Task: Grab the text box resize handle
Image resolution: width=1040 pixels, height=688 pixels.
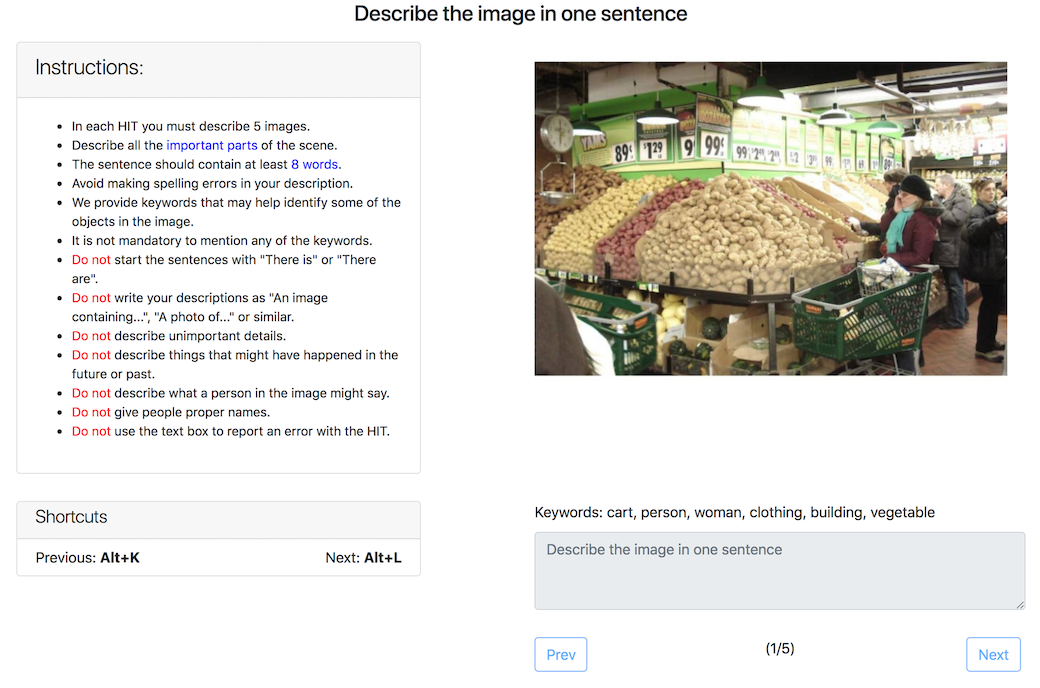Action: point(1020,605)
